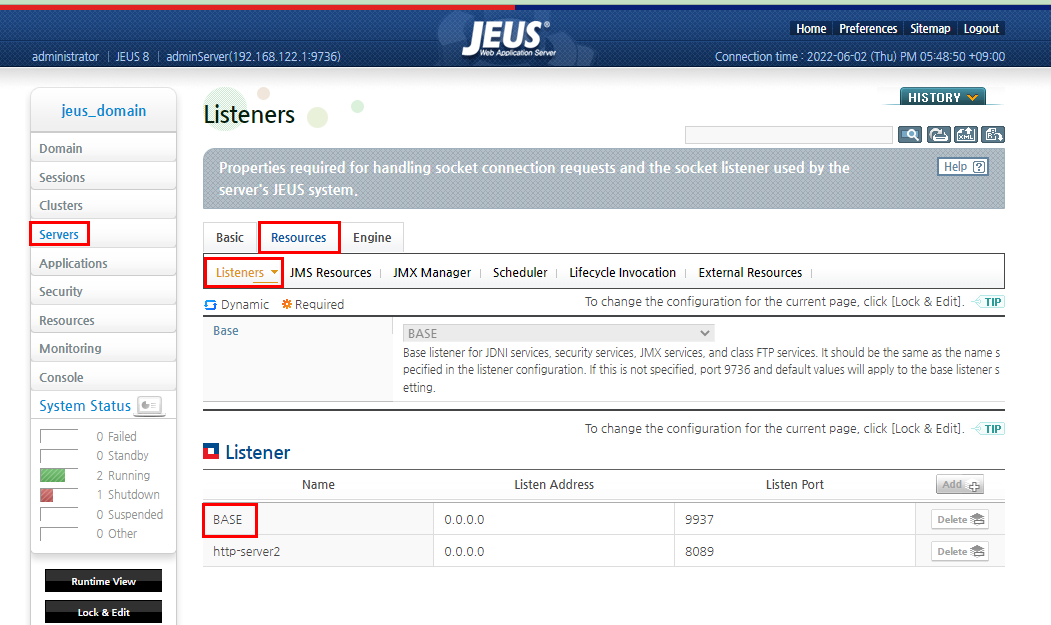Click the Help question mark button
Viewport: 1051px width, 625px height.
click(x=963, y=167)
